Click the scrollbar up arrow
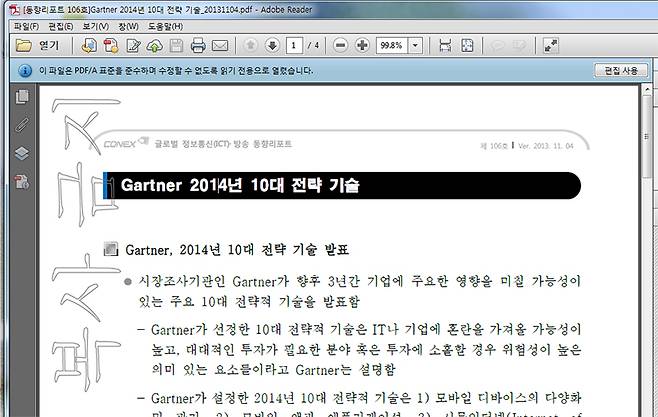This screenshot has width=658, height=417. tap(647, 89)
